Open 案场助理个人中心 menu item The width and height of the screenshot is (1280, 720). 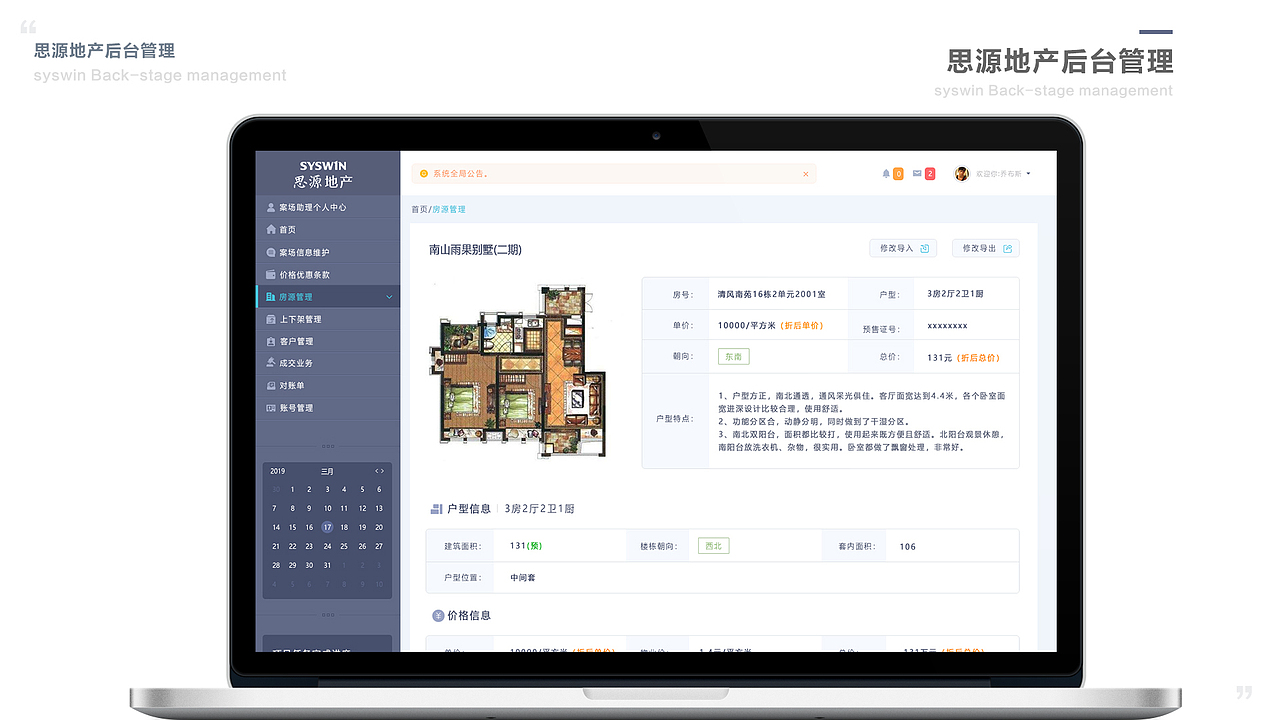(328, 208)
